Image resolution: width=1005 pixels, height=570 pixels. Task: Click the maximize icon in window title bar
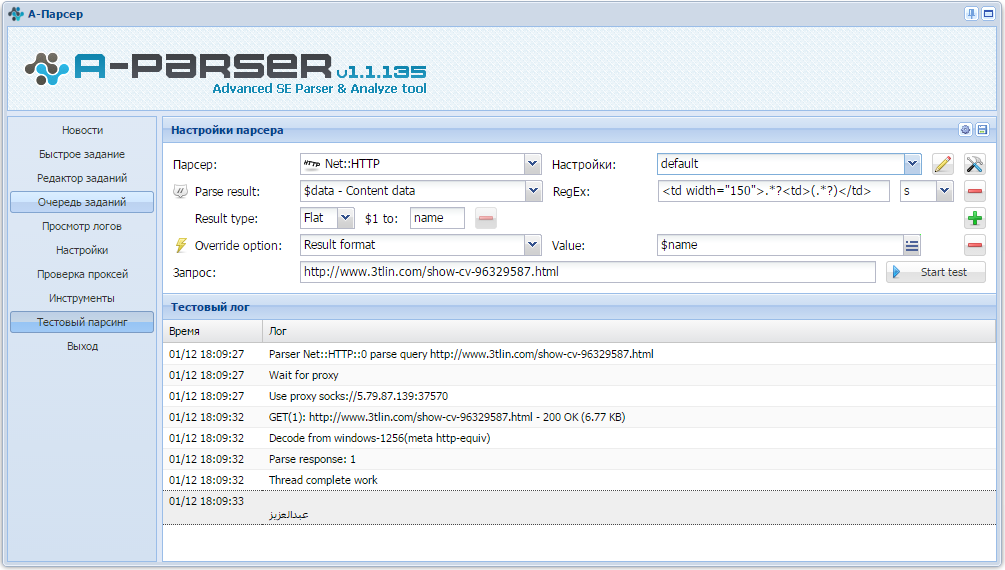[988, 13]
